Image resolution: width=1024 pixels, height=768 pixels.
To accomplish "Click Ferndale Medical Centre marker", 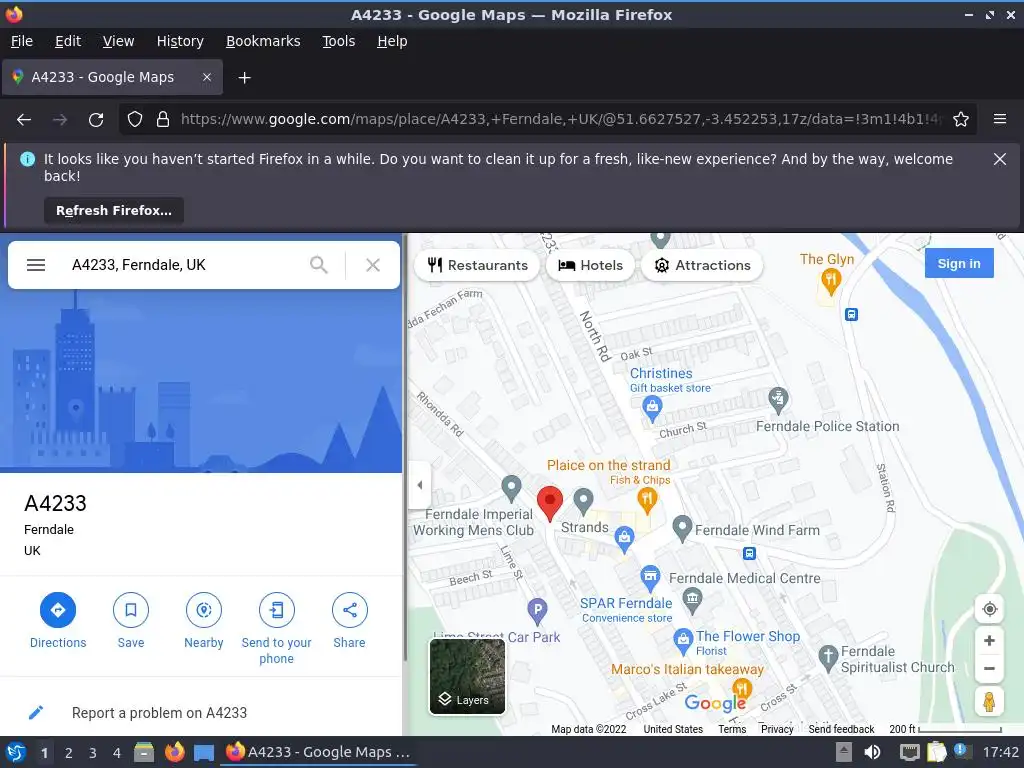I will click(692, 601).
